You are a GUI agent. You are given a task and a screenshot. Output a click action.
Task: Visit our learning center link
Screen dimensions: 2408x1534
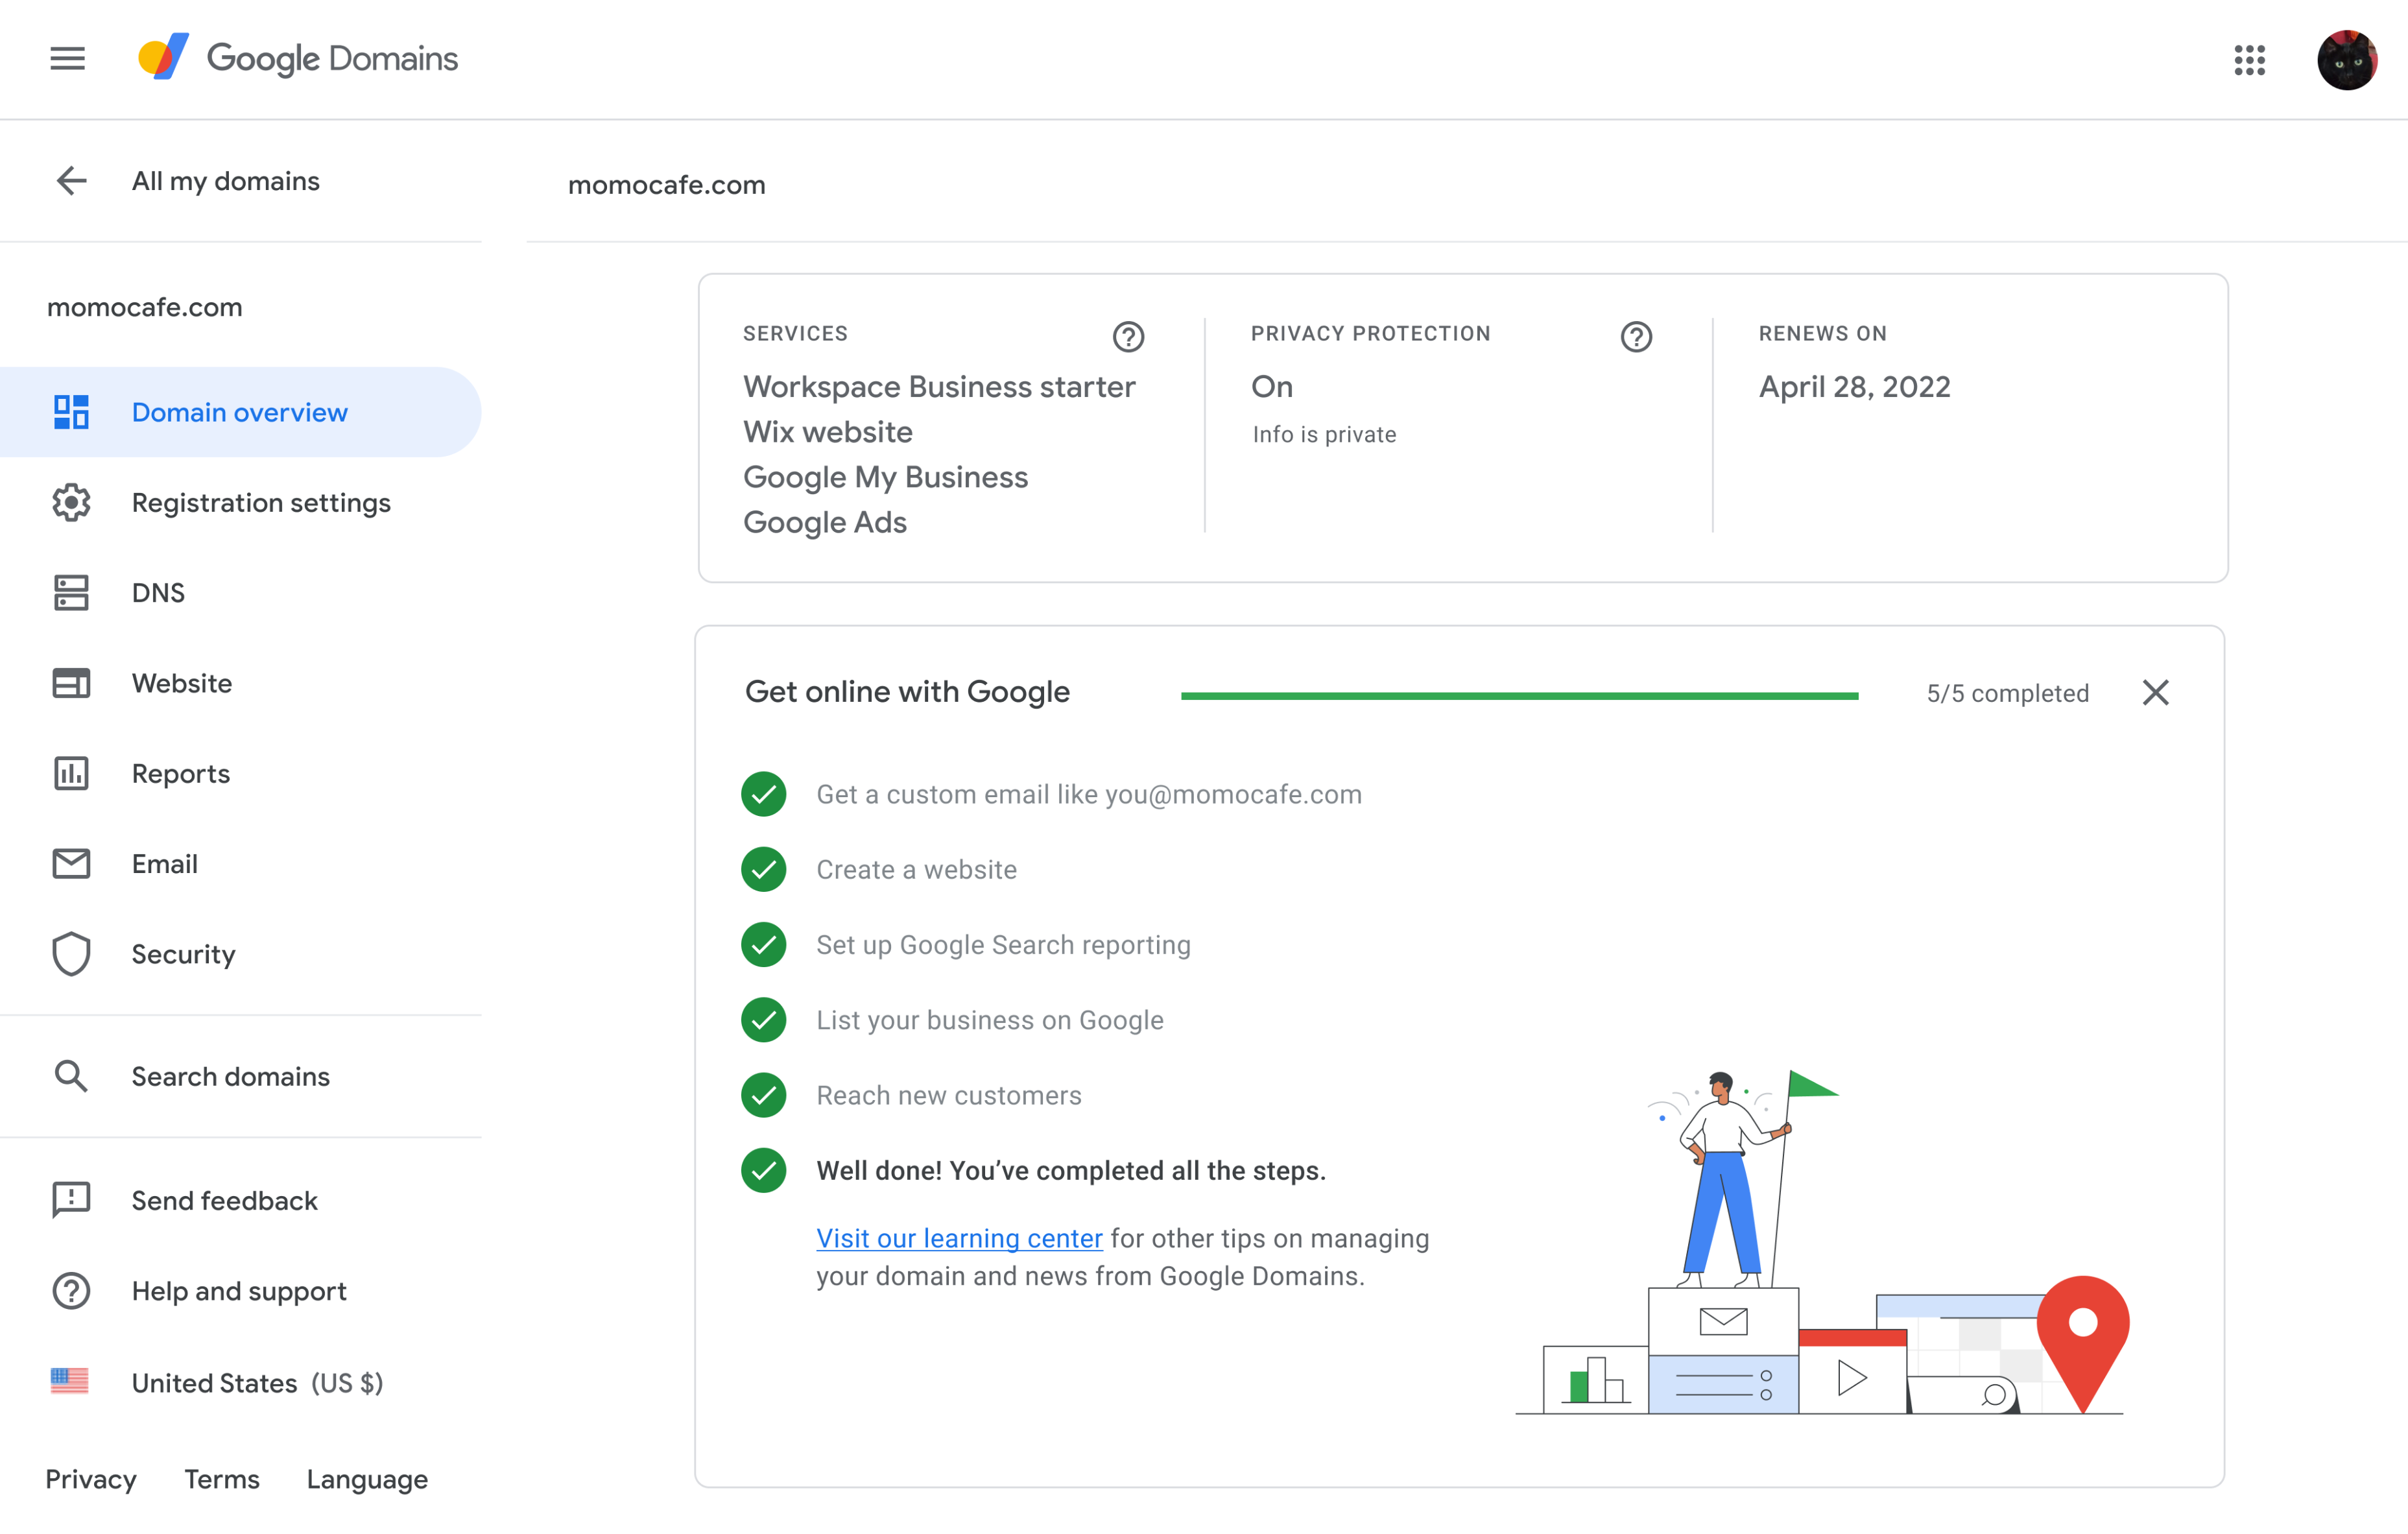(959, 1238)
